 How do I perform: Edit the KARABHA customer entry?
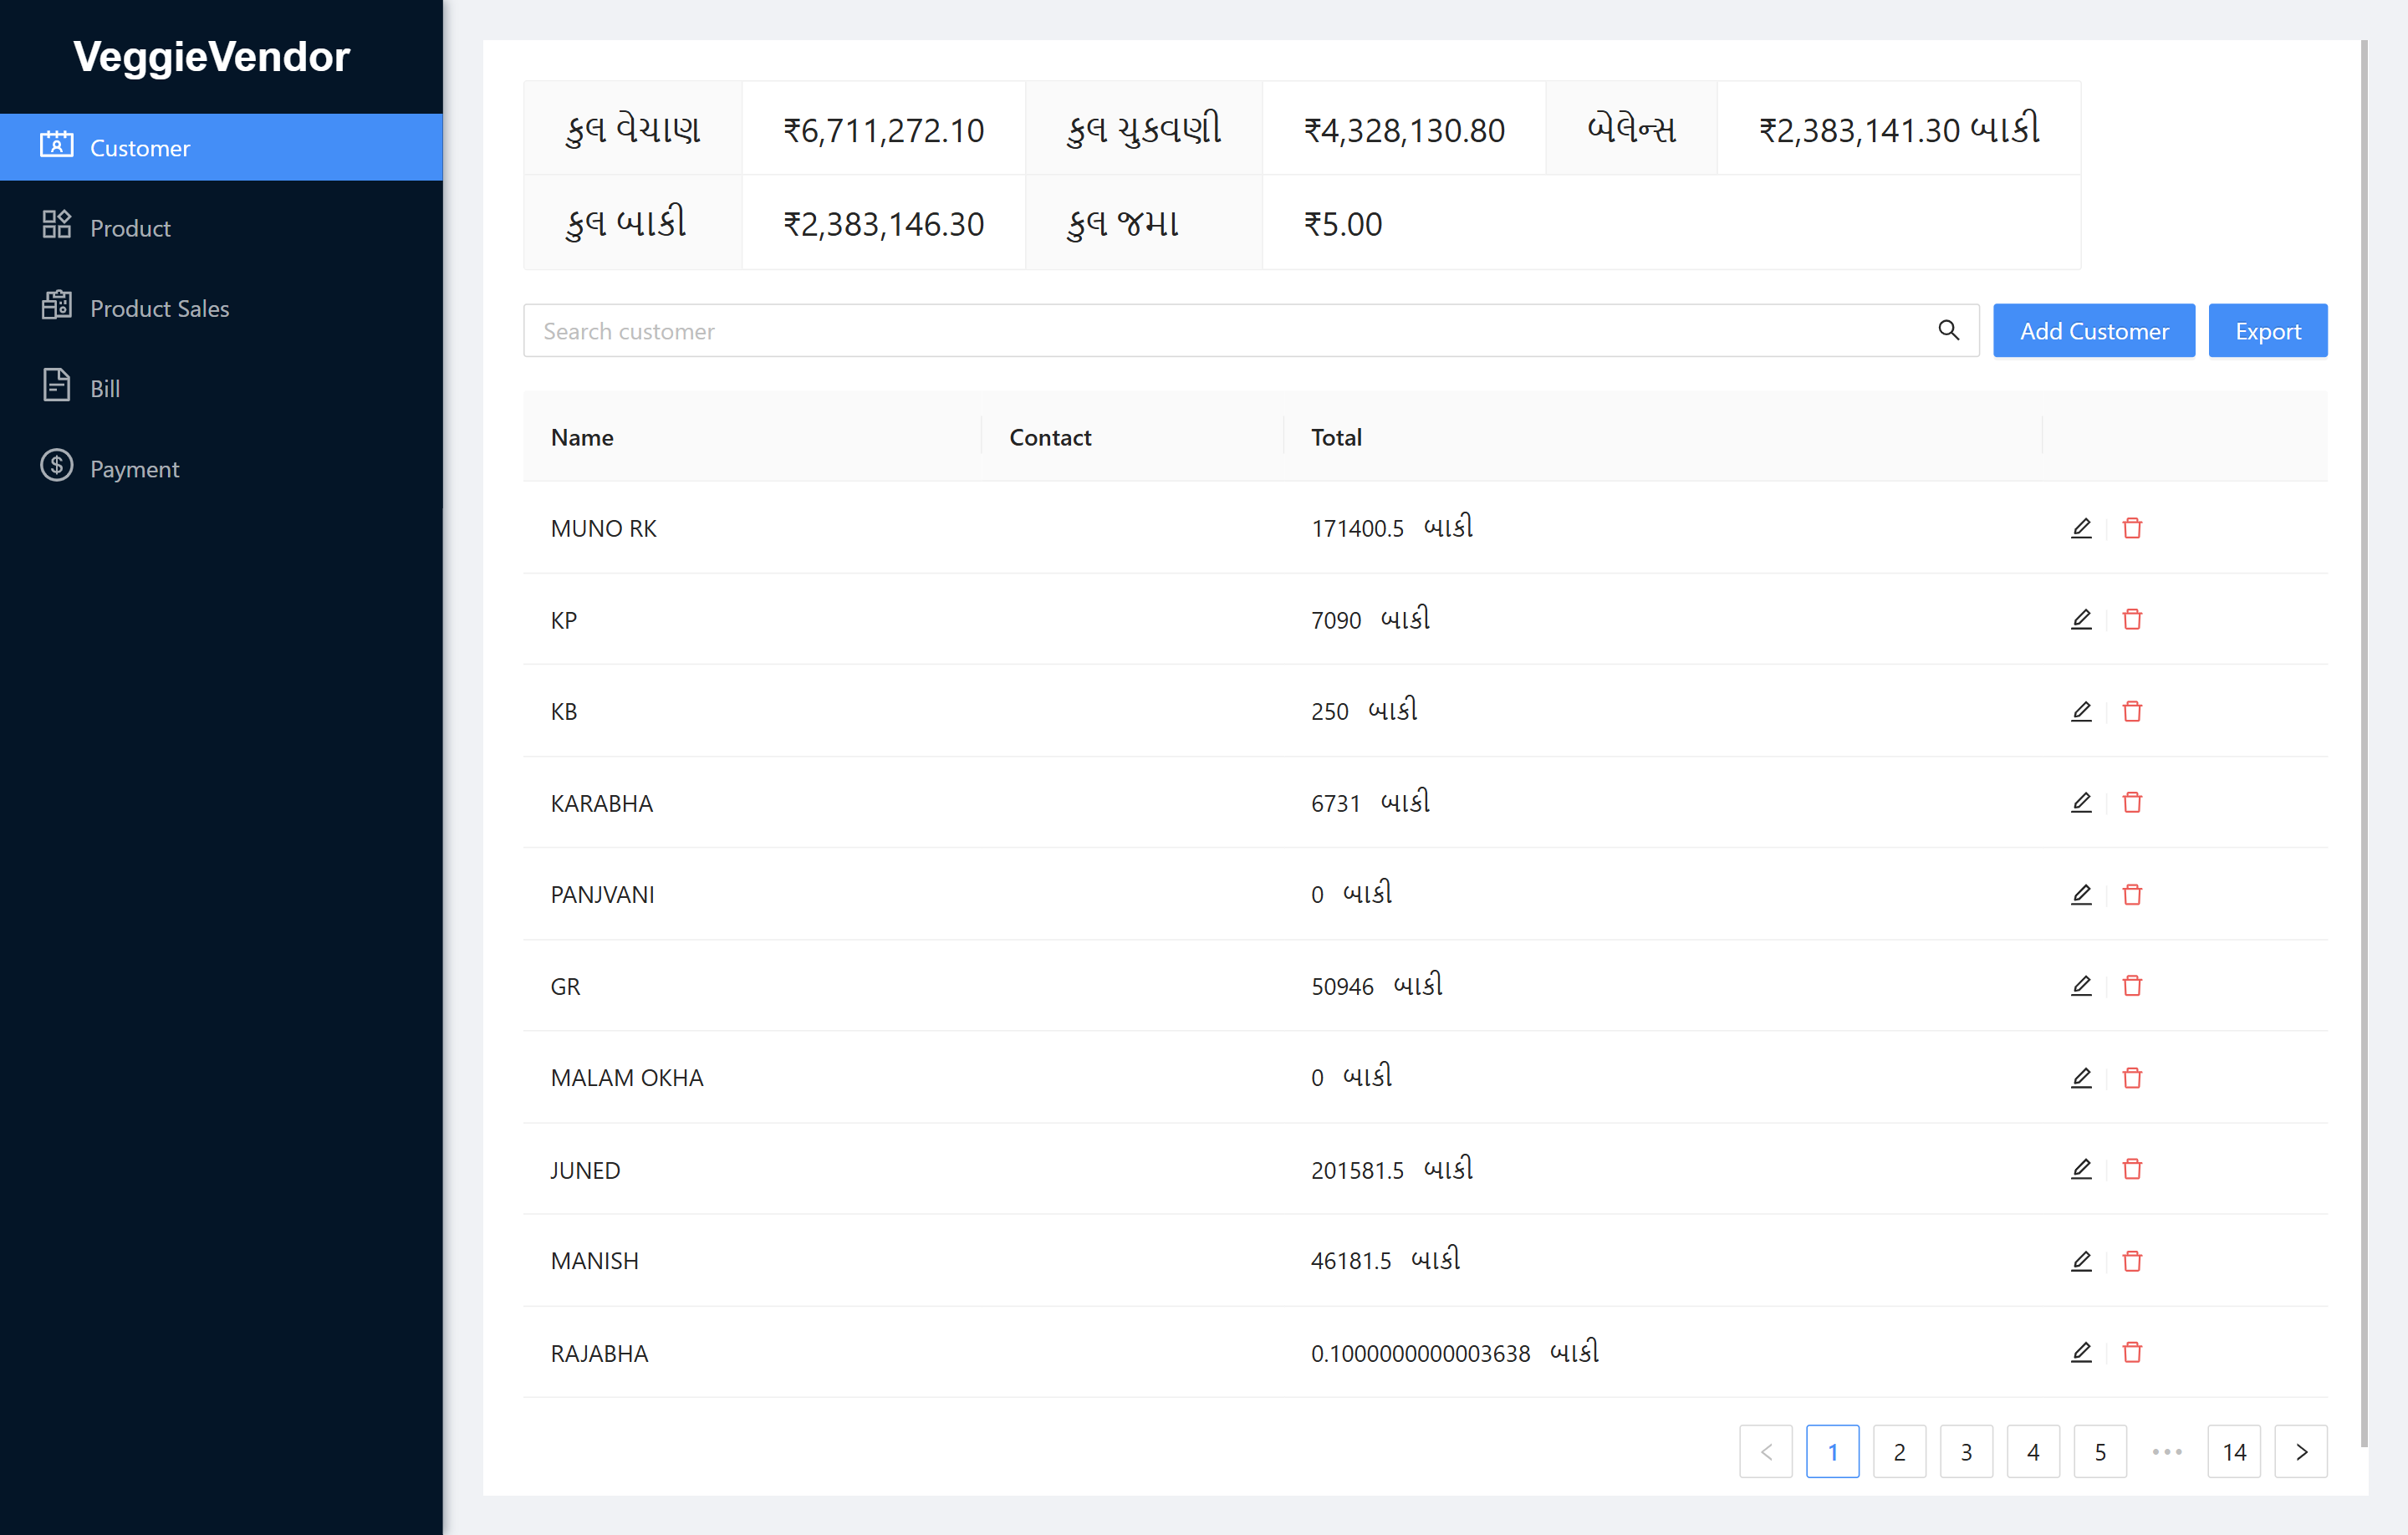(x=2081, y=803)
